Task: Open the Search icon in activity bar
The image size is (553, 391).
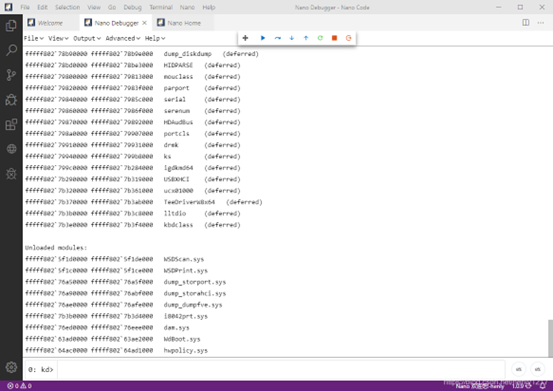Action: tap(11, 50)
